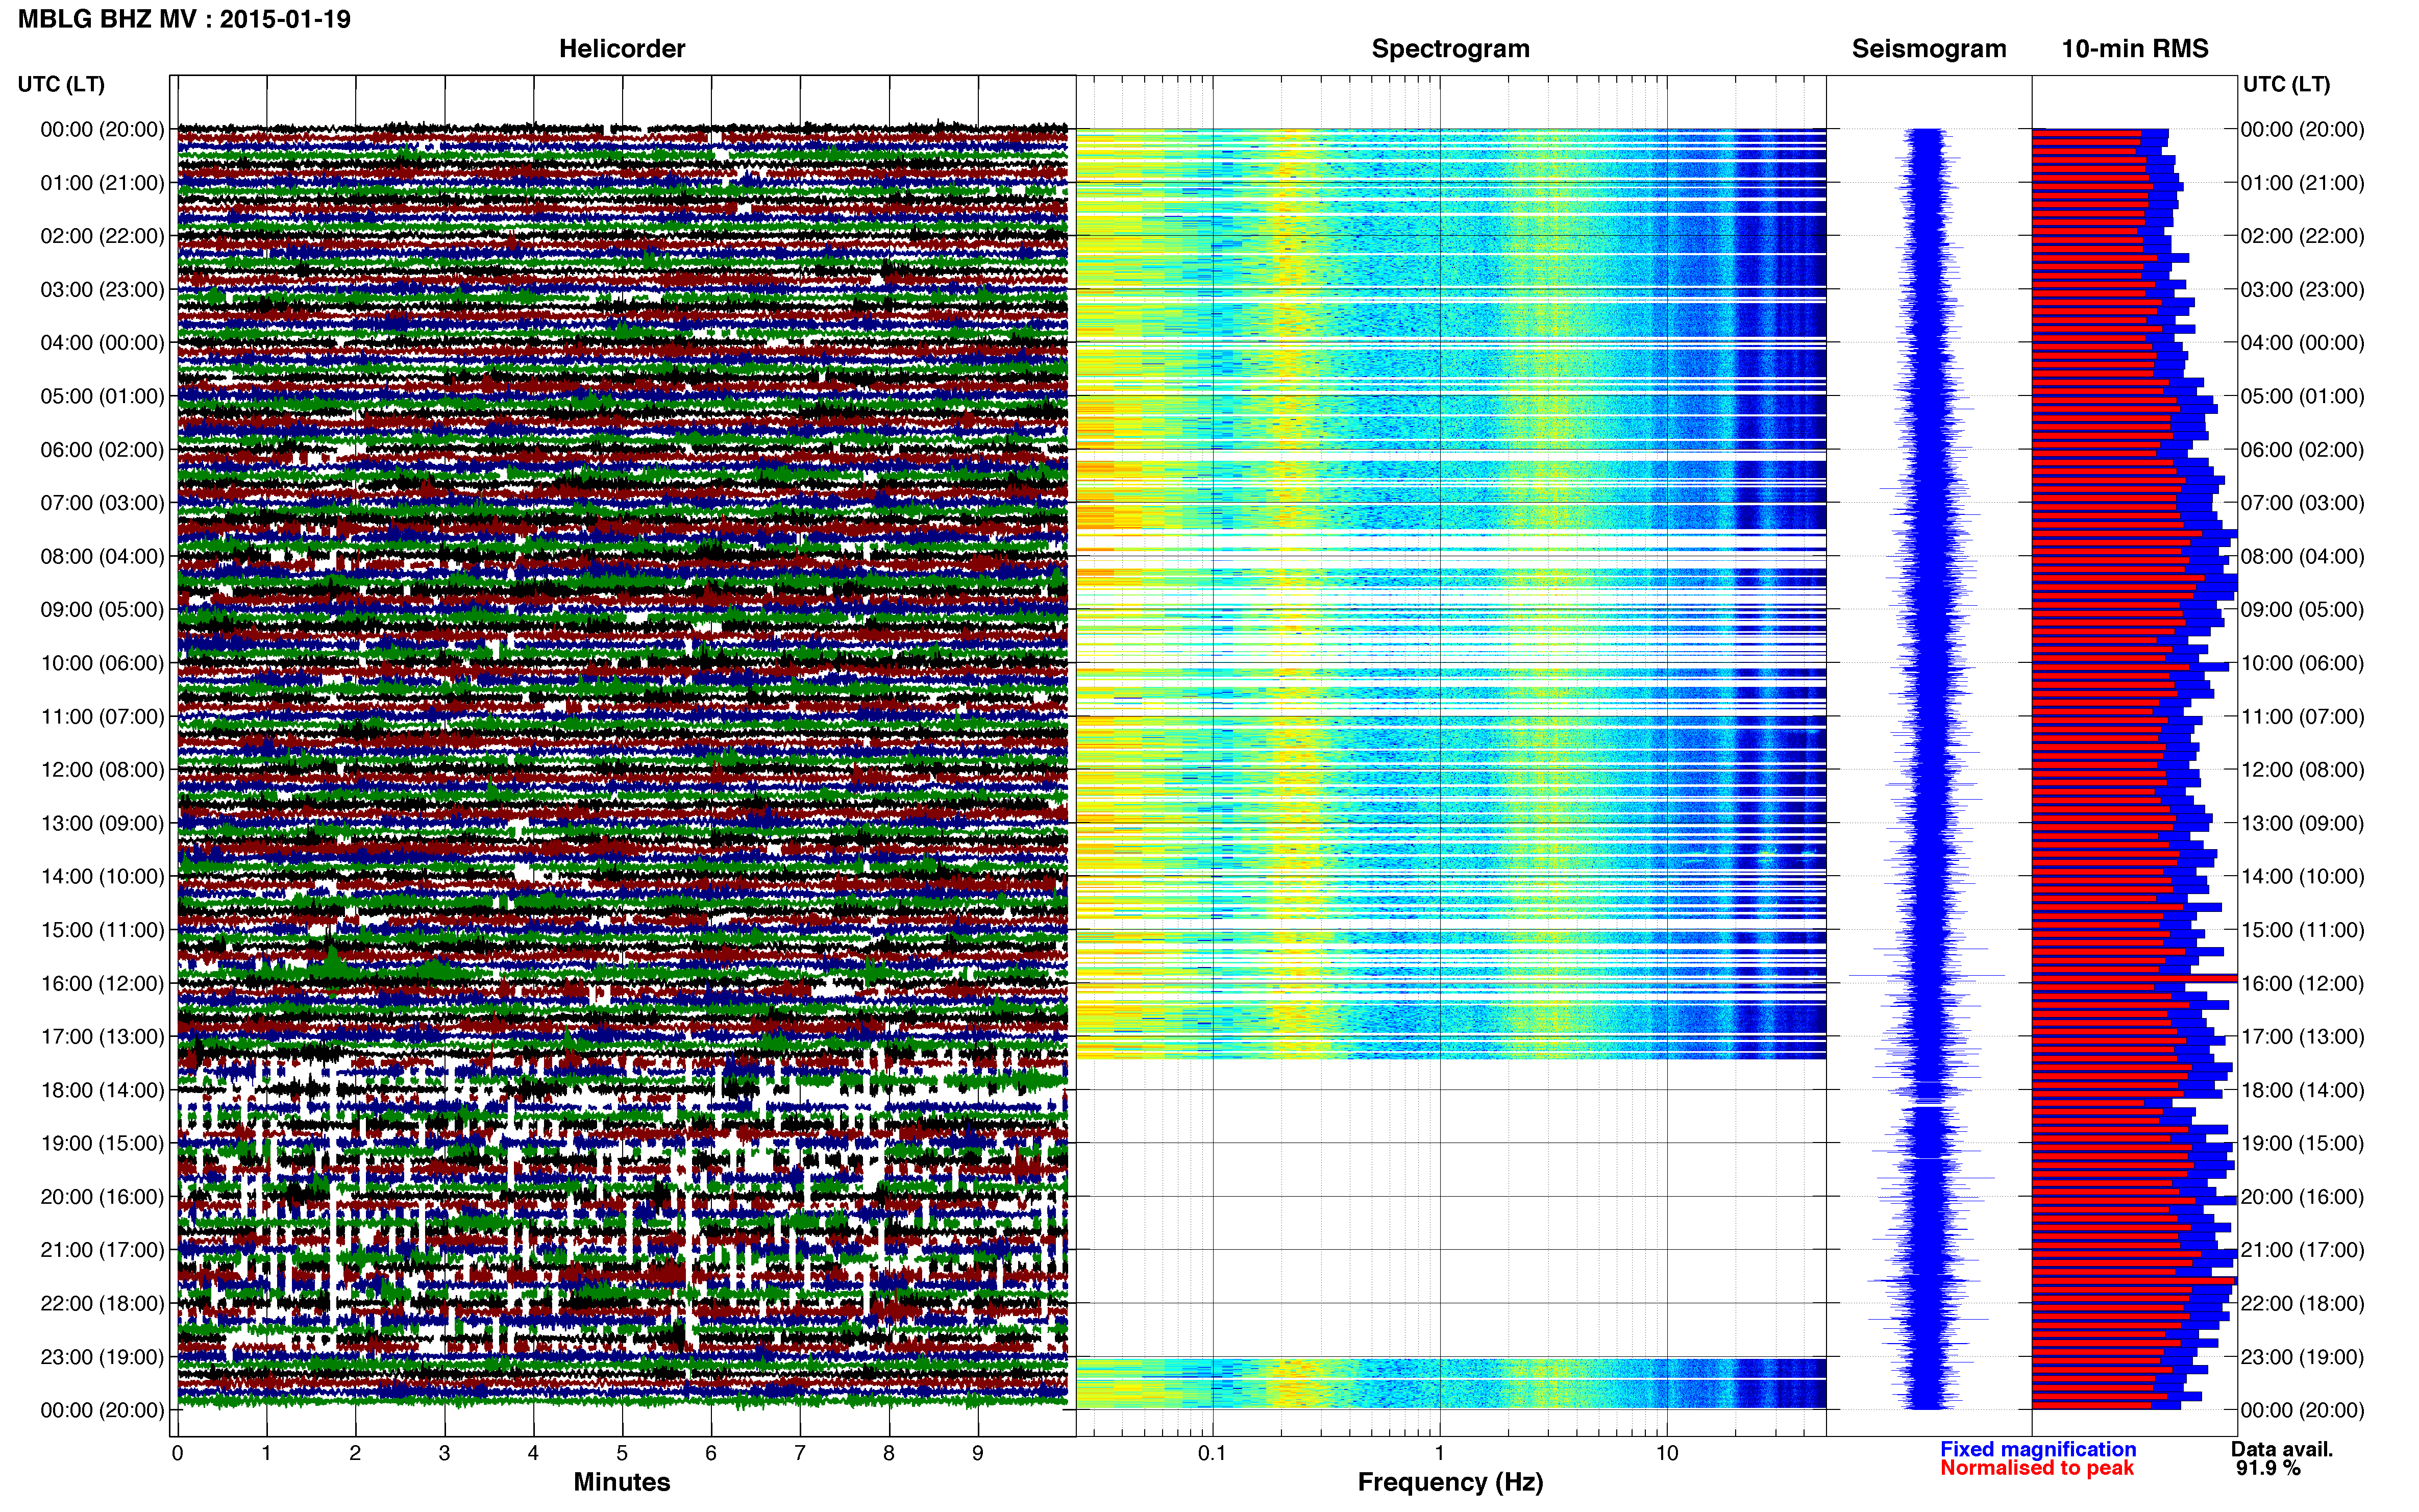The image size is (2419, 1512).
Task: Select the 'Helicorder' panel heading
Action: click(622, 49)
